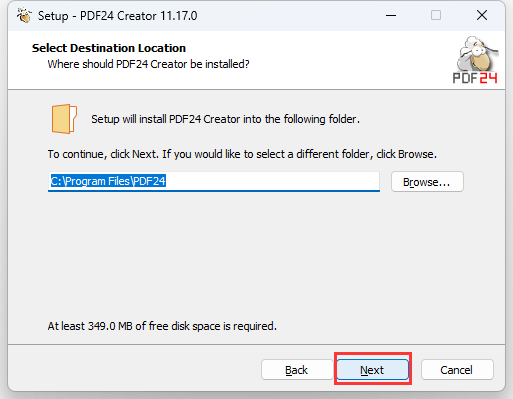Click the grayed-out maximize button
The image size is (513, 399).
[x=436, y=15]
